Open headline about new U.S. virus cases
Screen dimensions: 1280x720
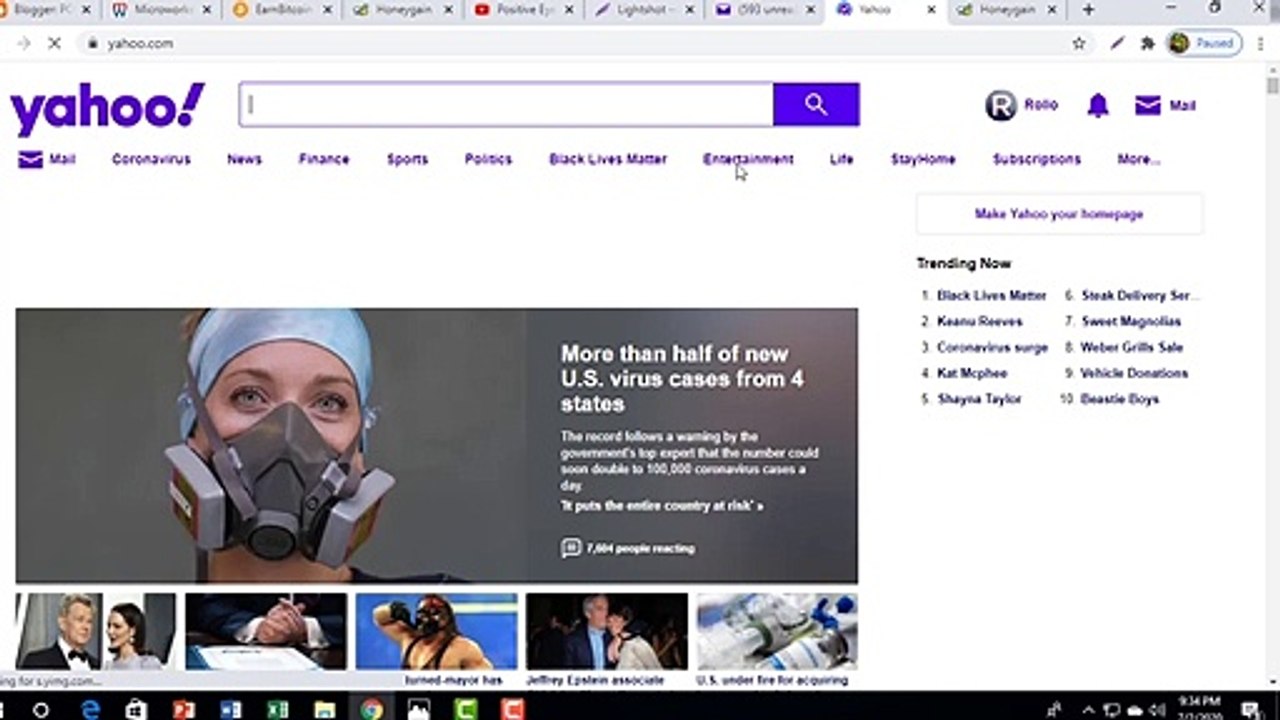[x=682, y=379]
